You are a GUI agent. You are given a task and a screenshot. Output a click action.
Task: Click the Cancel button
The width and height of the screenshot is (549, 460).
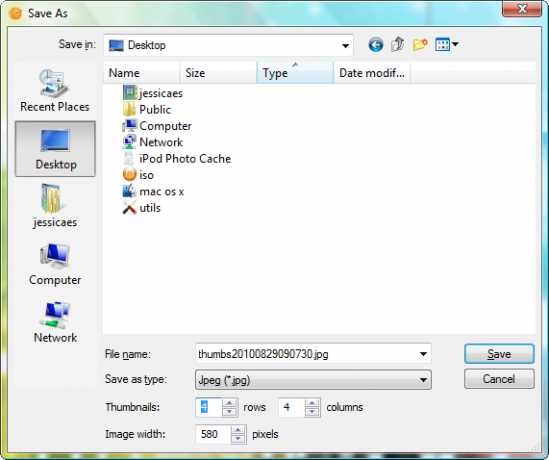pyautogui.click(x=499, y=379)
